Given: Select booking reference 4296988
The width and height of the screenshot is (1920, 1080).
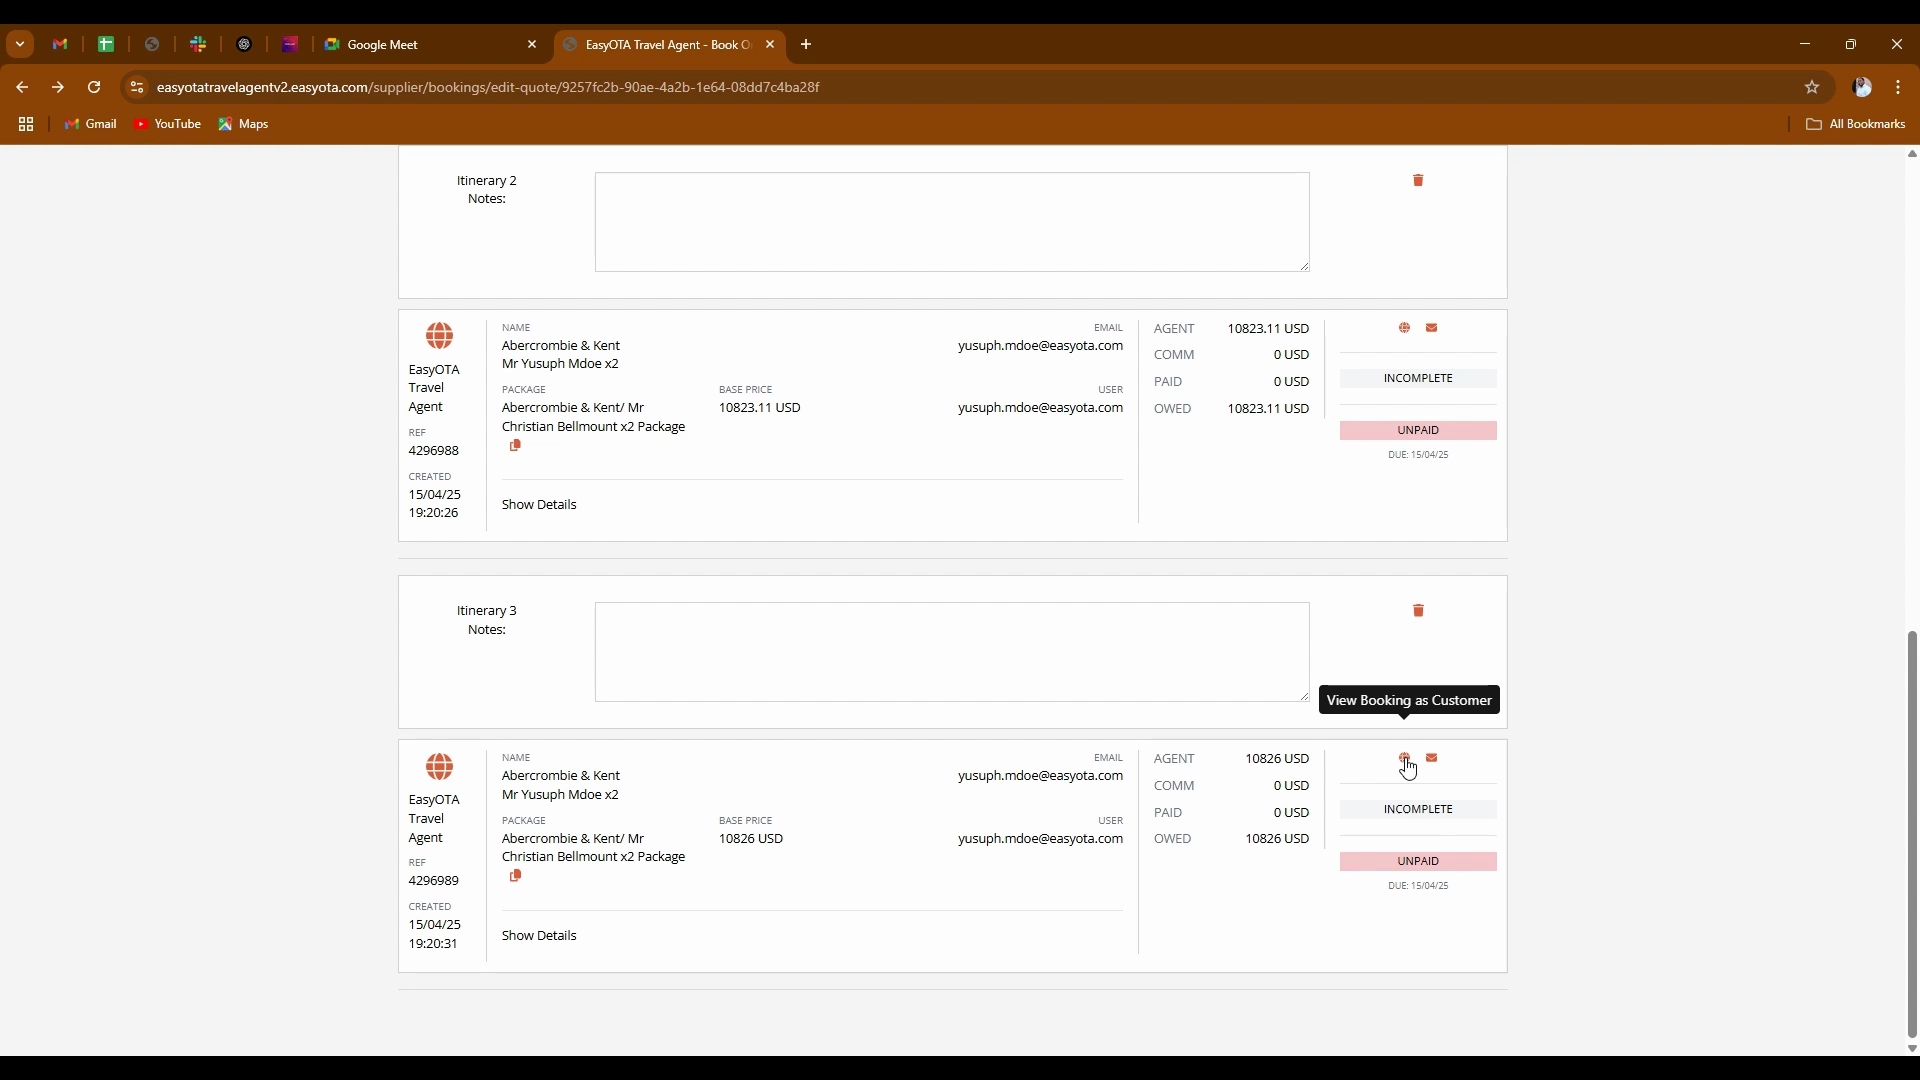Looking at the screenshot, I should [x=434, y=451].
